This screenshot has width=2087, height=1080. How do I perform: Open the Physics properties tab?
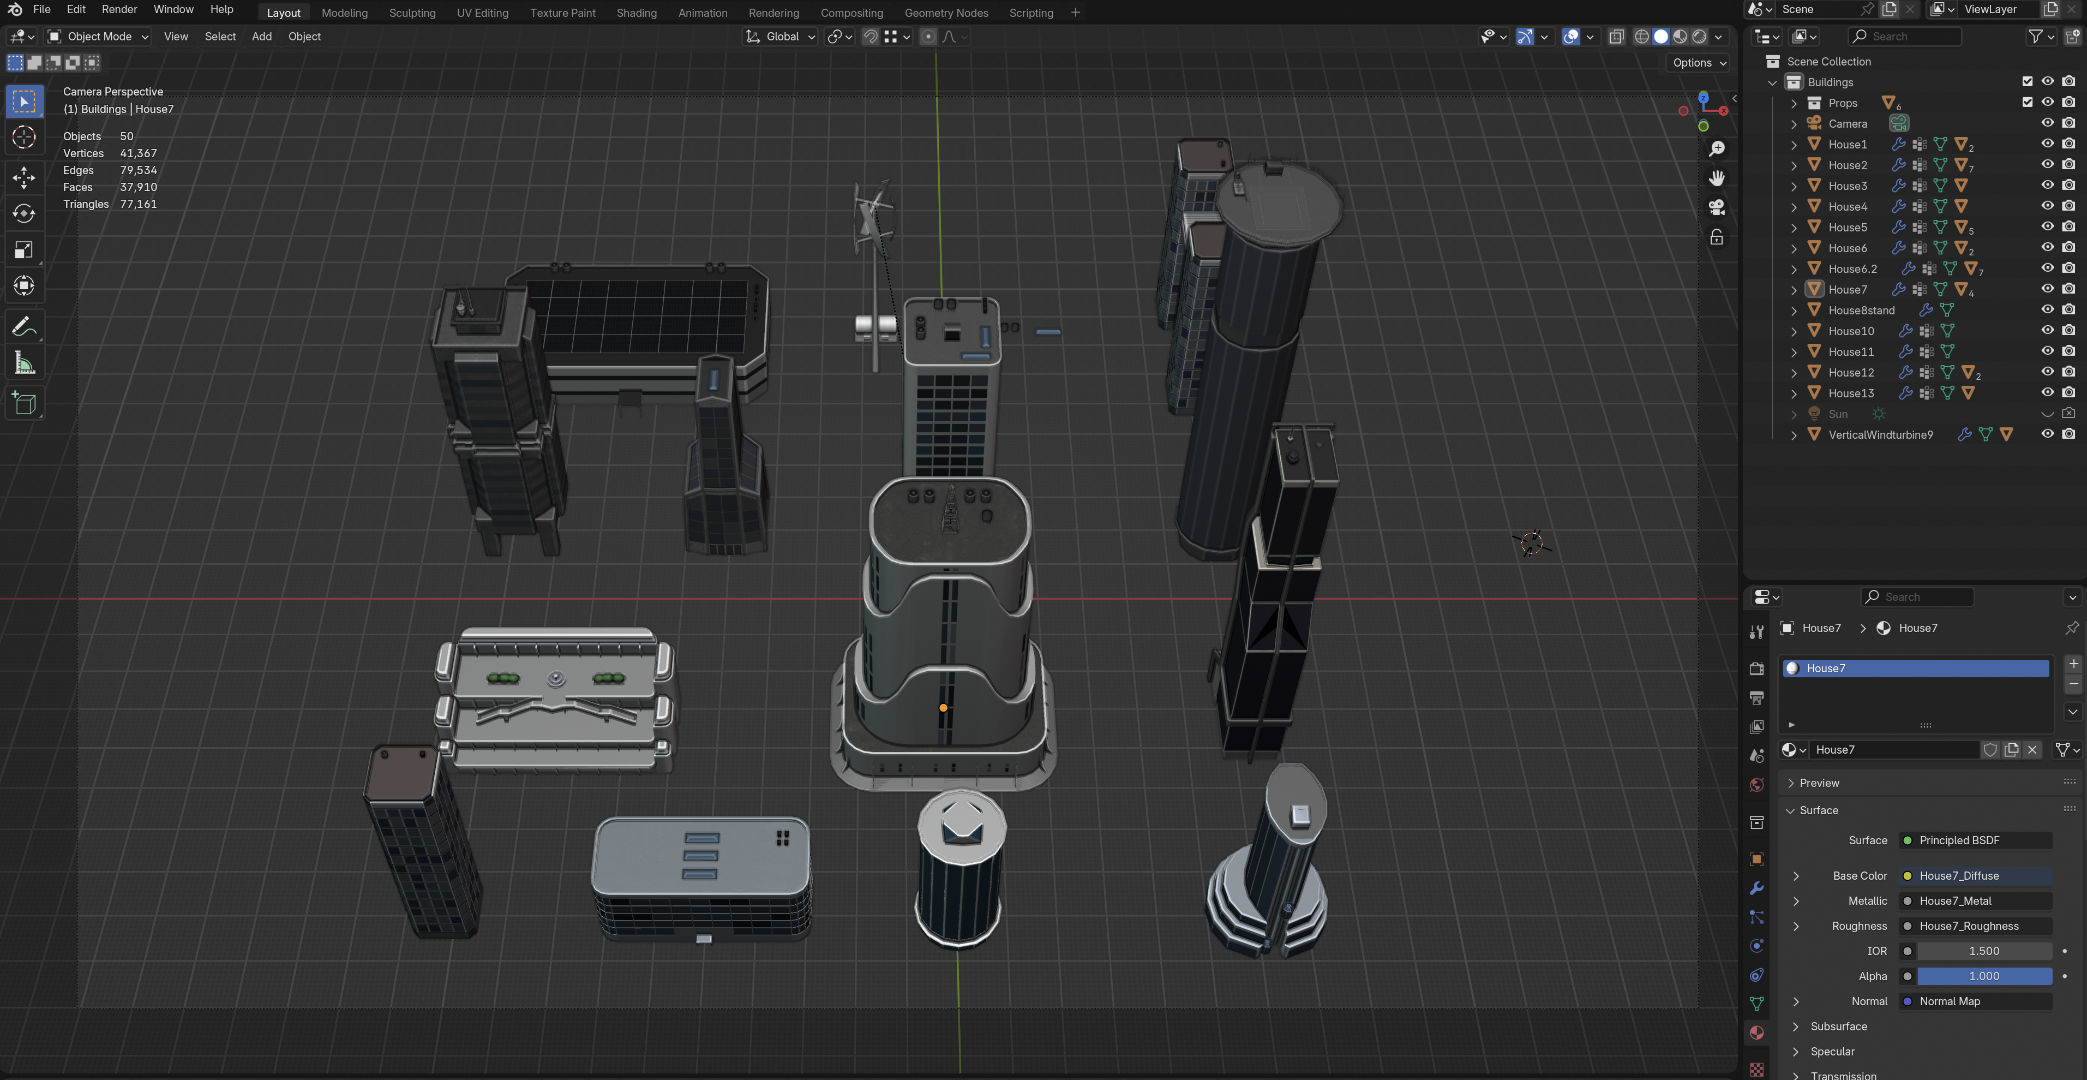[x=1757, y=946]
